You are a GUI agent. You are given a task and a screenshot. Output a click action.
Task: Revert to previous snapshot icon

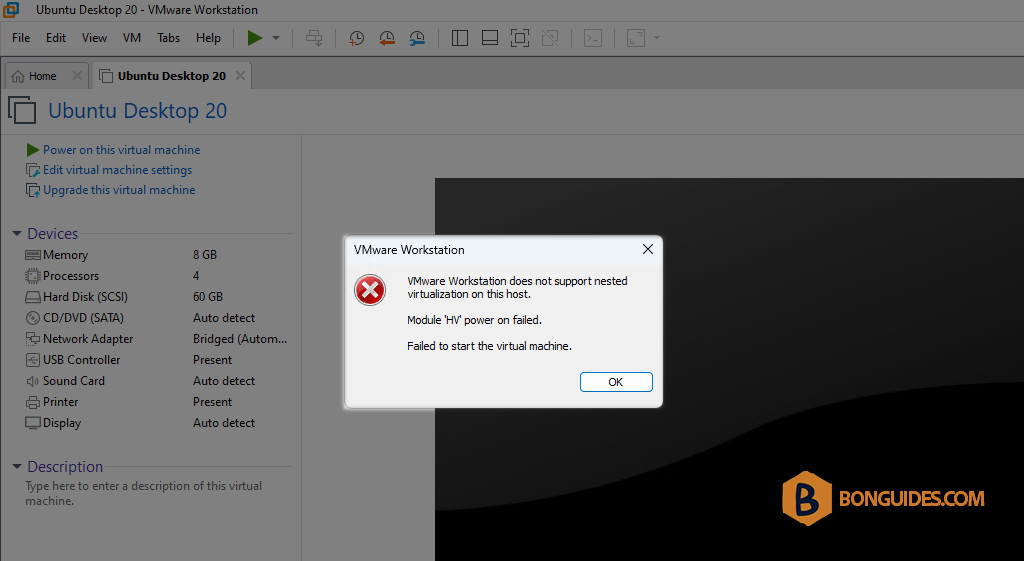(x=387, y=38)
